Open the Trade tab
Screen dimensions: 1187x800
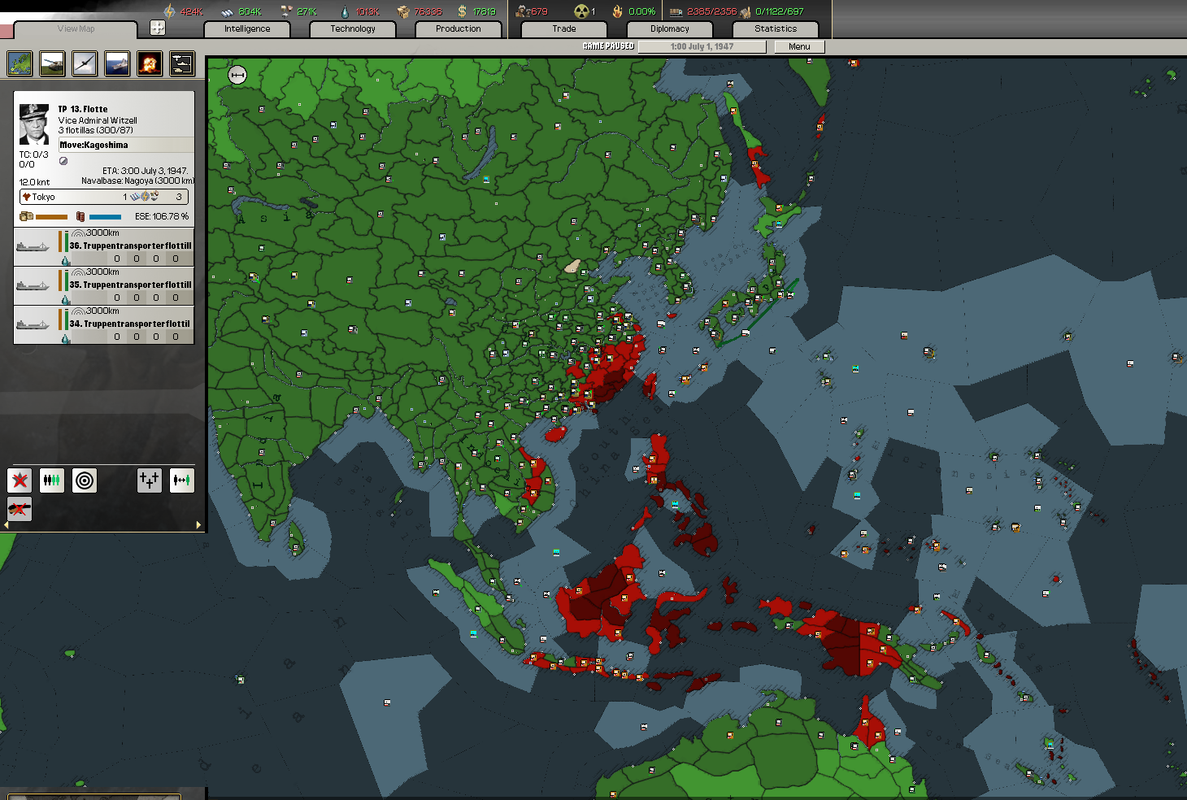(564, 29)
